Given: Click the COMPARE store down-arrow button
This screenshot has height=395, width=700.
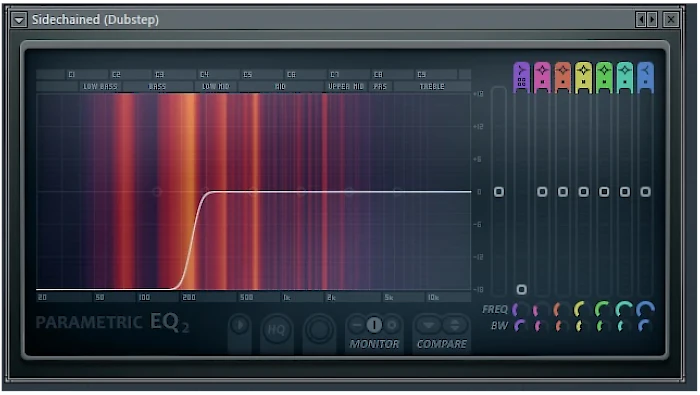Looking at the screenshot, I should pyautogui.click(x=429, y=325).
